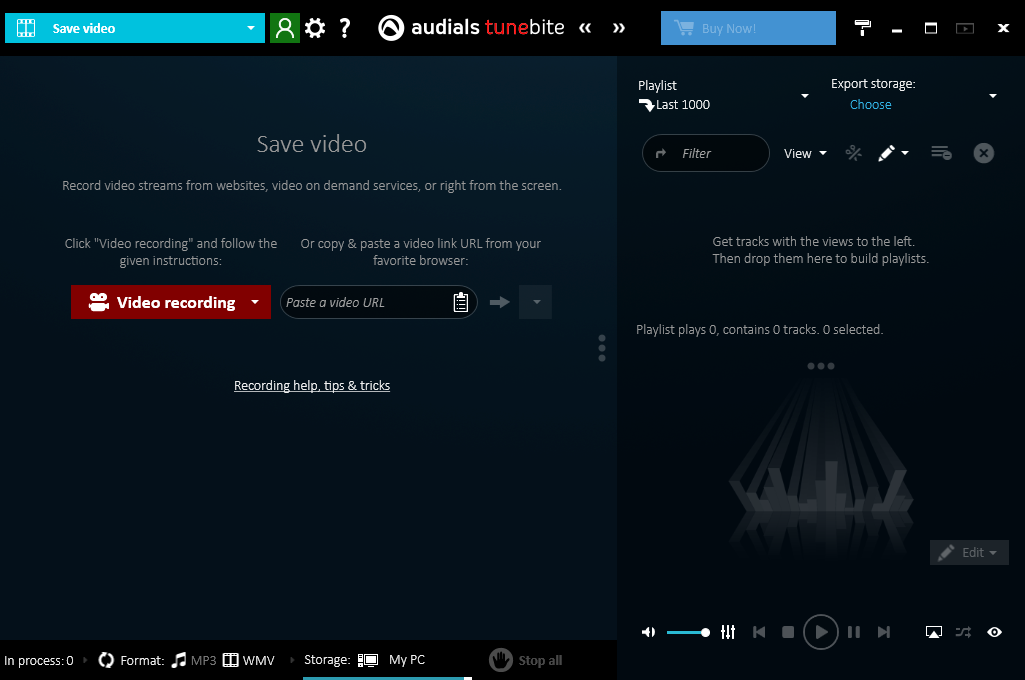Navigate forward with the » arrows
The width and height of the screenshot is (1025, 680).
[618, 27]
